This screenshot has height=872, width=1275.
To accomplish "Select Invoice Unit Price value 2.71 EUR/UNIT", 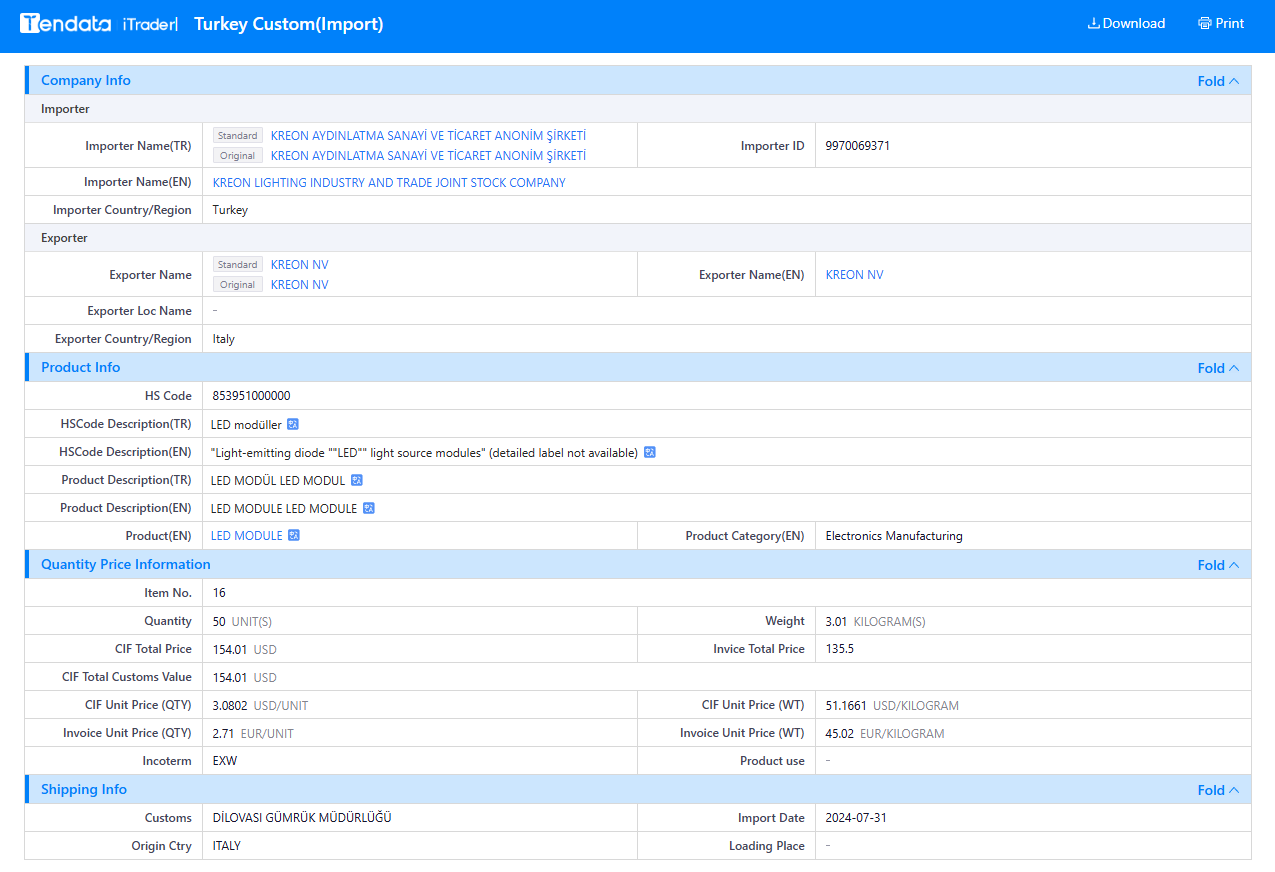I will [253, 734].
